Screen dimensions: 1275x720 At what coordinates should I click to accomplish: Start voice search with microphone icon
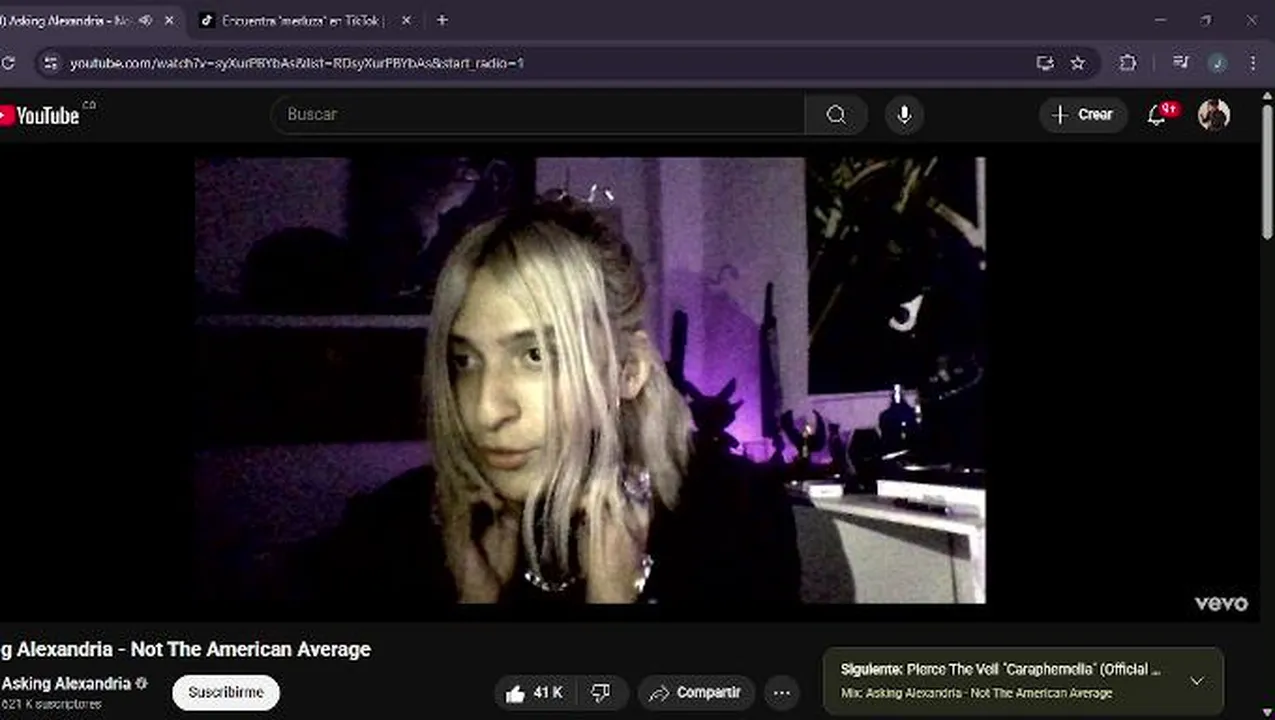pyautogui.click(x=904, y=115)
